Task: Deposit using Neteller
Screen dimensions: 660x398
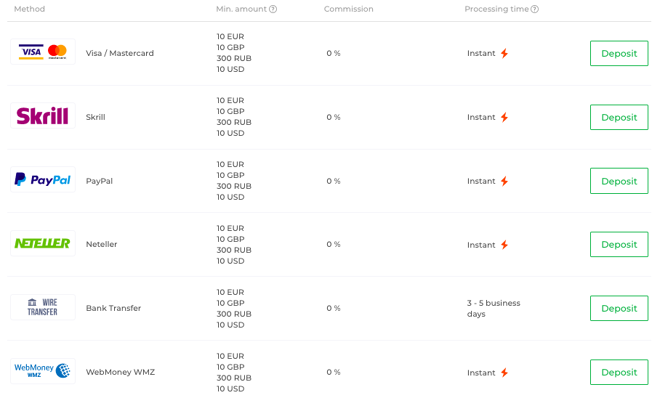Action: tap(619, 244)
